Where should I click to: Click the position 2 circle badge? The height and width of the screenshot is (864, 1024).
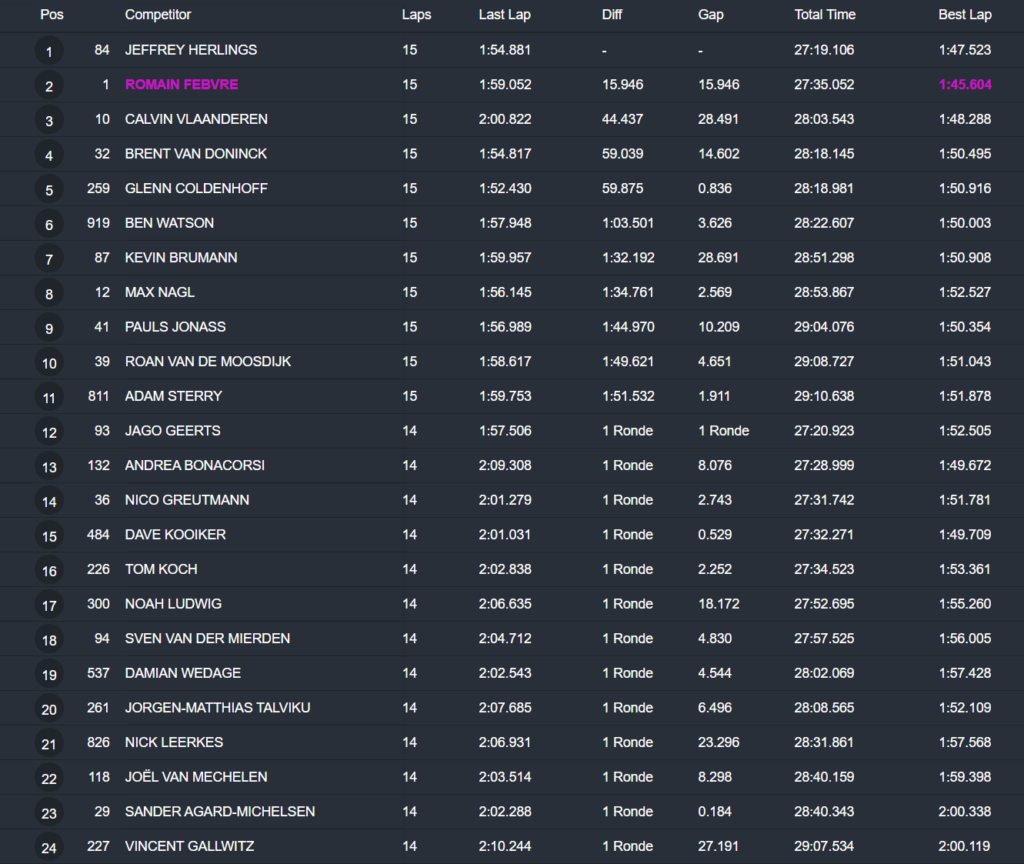click(49, 86)
